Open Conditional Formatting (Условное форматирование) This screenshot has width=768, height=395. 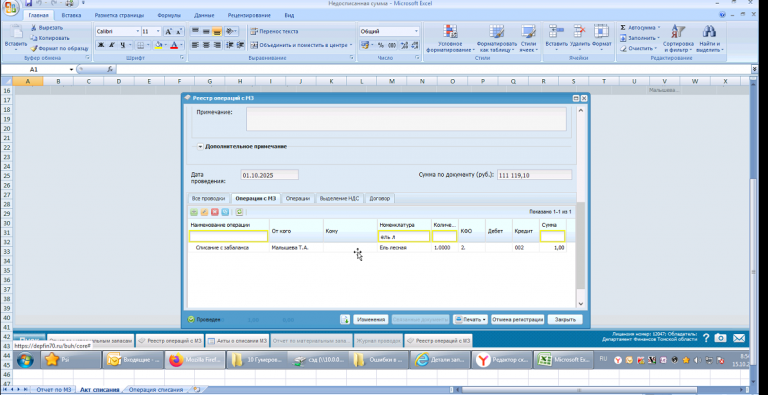(x=450, y=39)
